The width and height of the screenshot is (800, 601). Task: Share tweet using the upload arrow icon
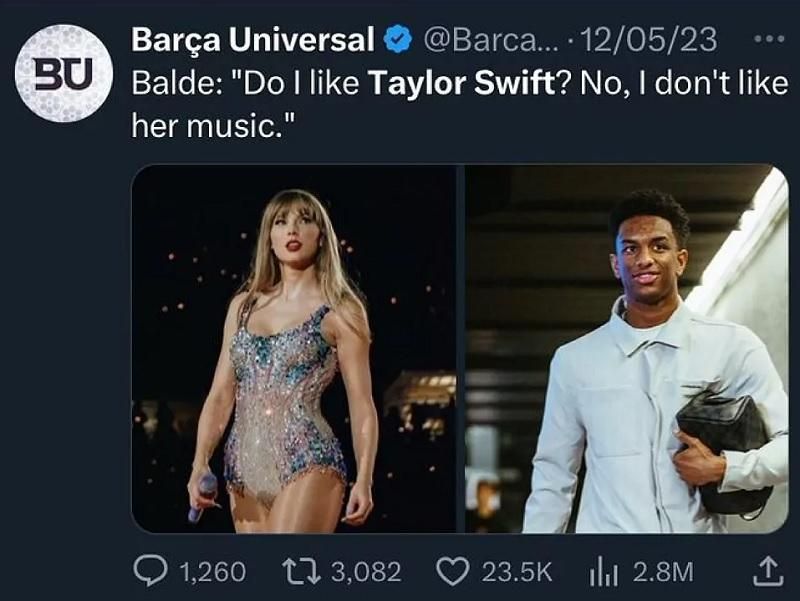[x=768, y=571]
